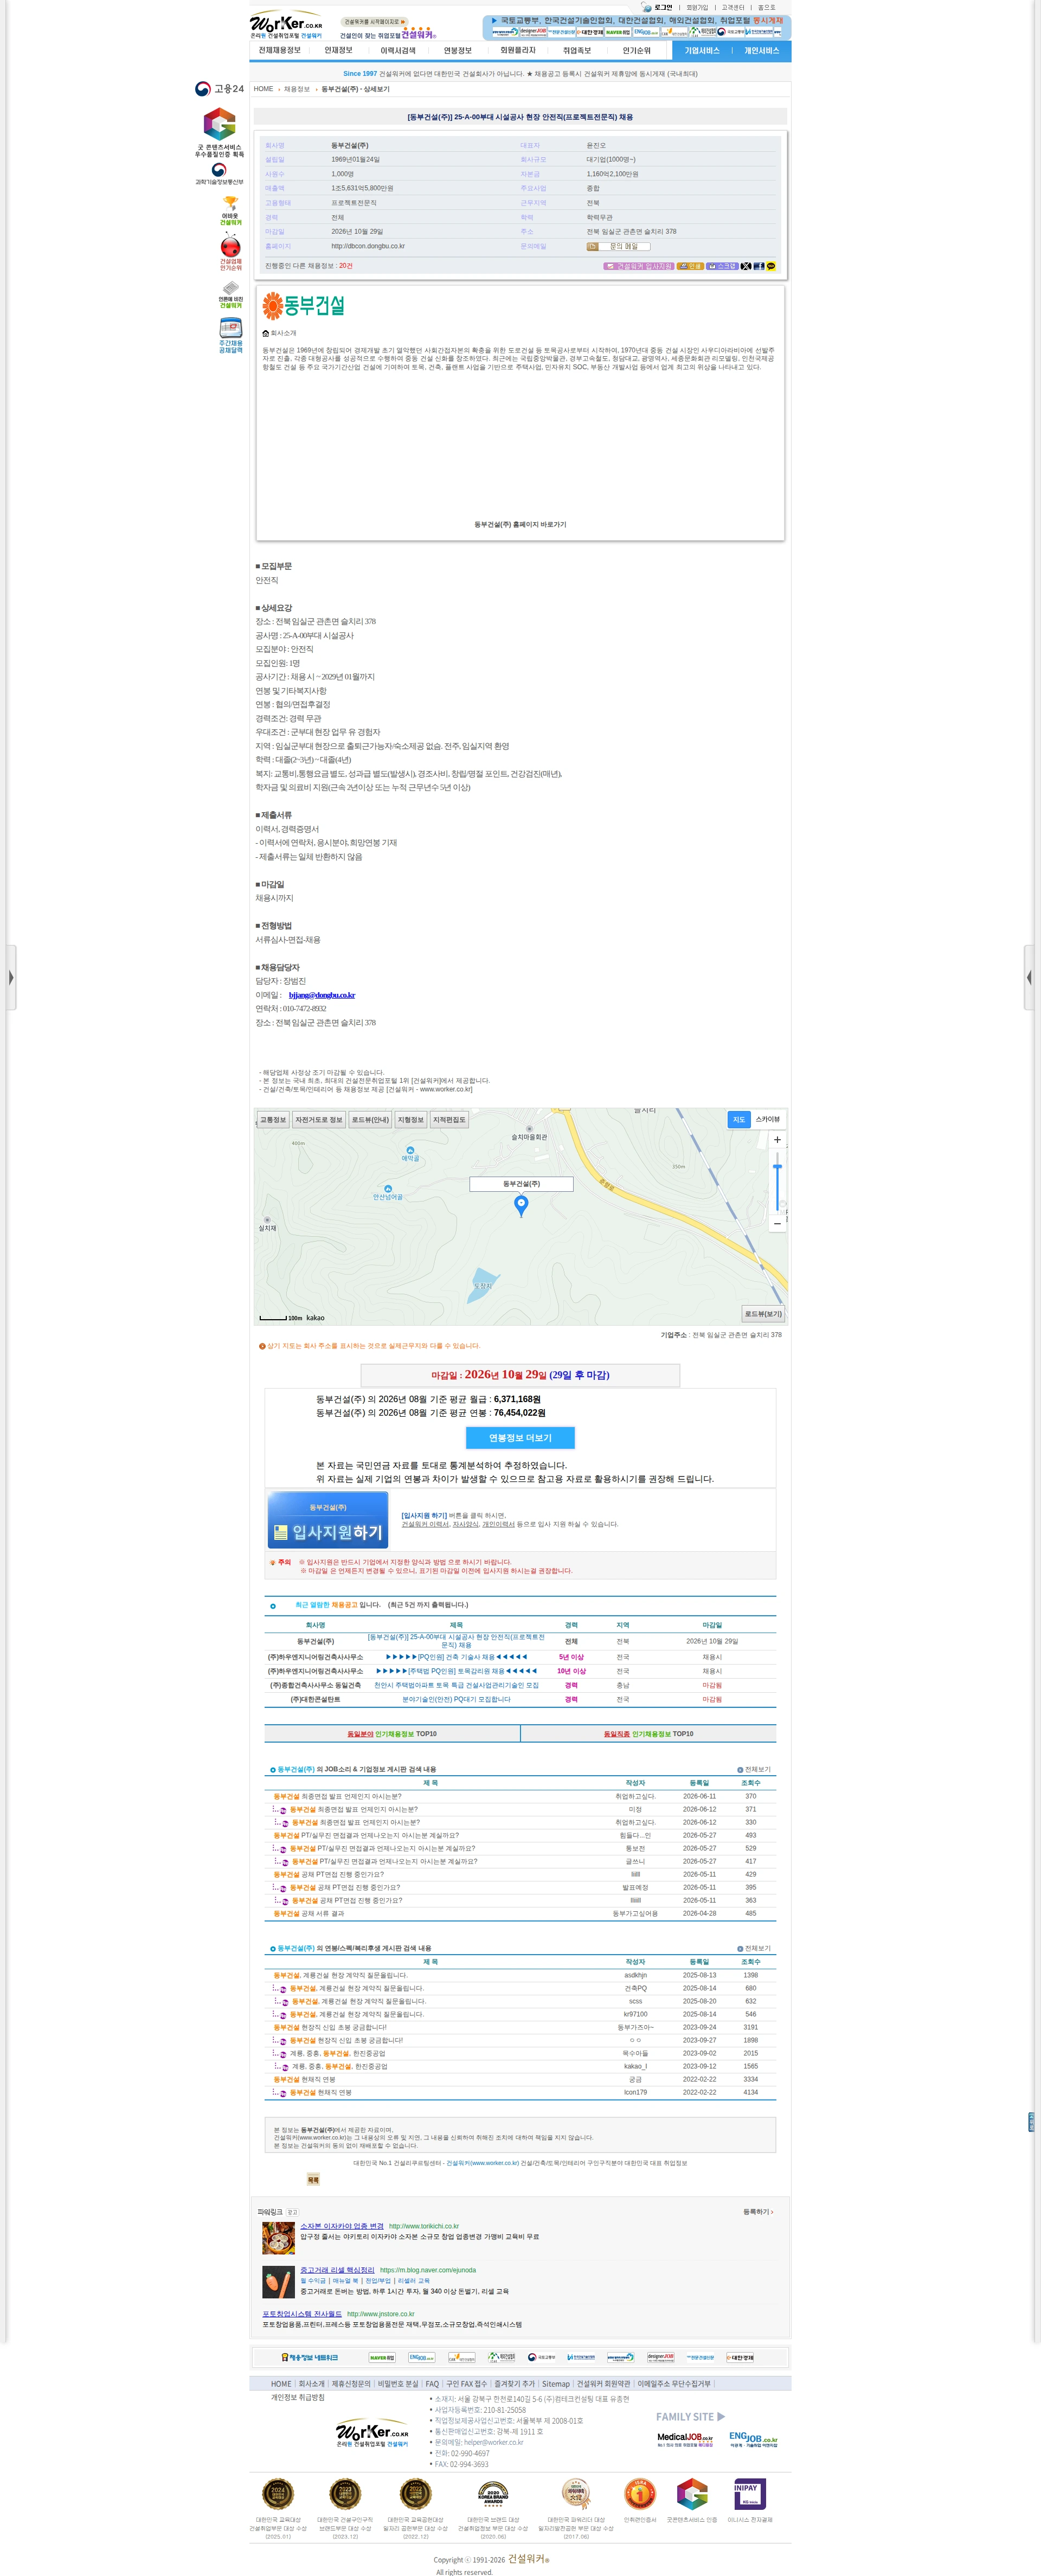Open the 회원가입 link at top
This screenshot has height=2576, width=1041.
(x=697, y=7)
